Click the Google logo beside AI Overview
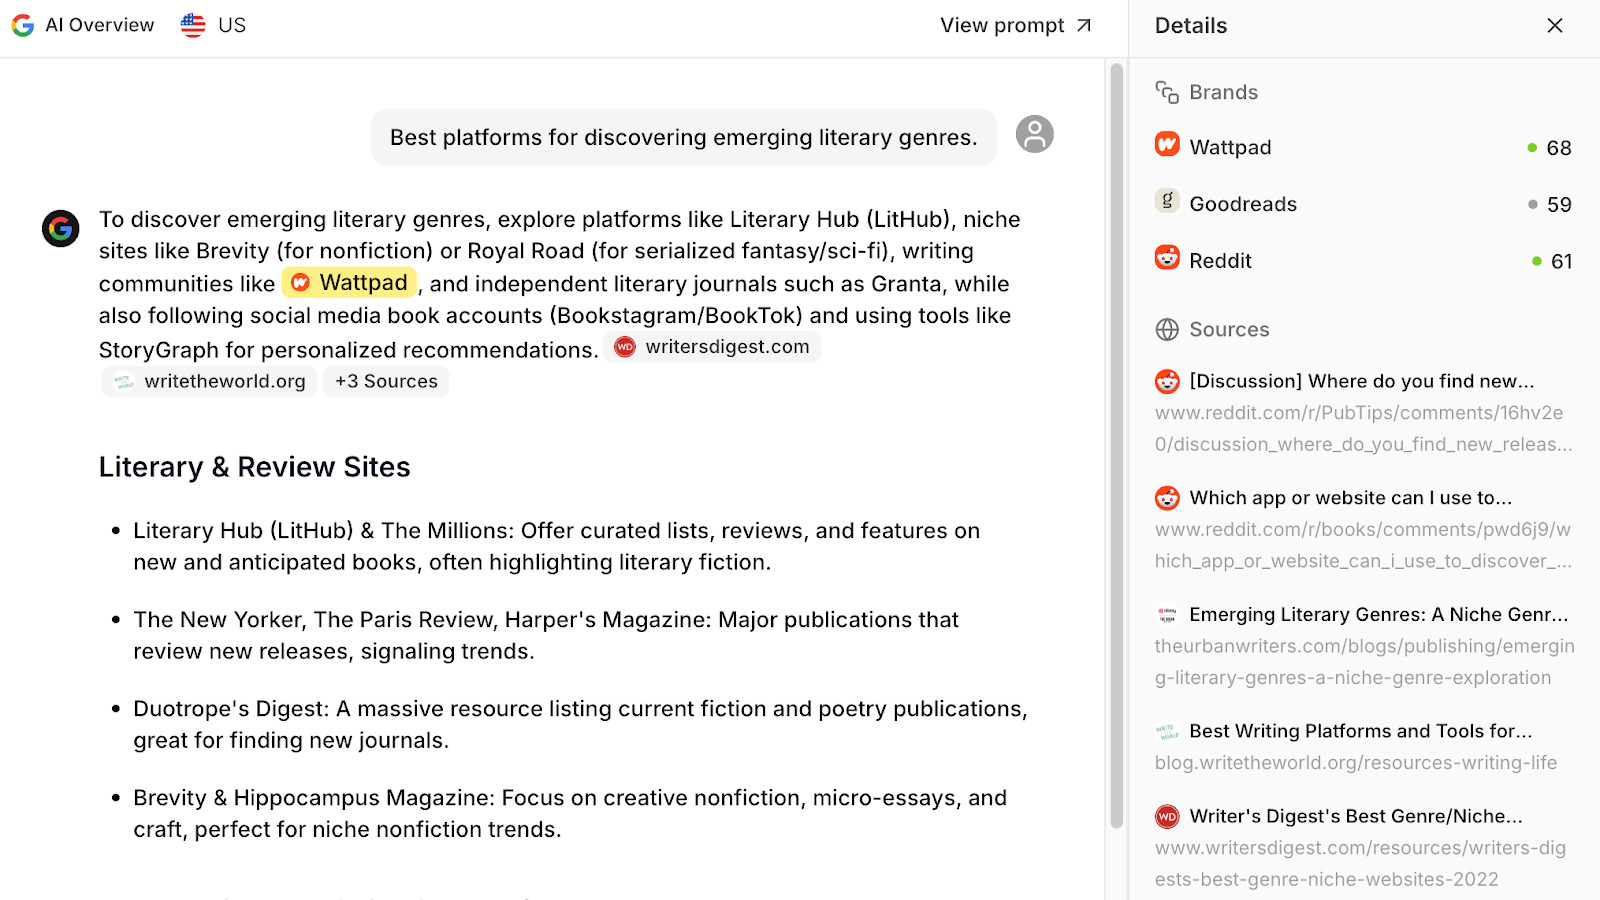The image size is (1600, 900). pyautogui.click(x=23, y=26)
